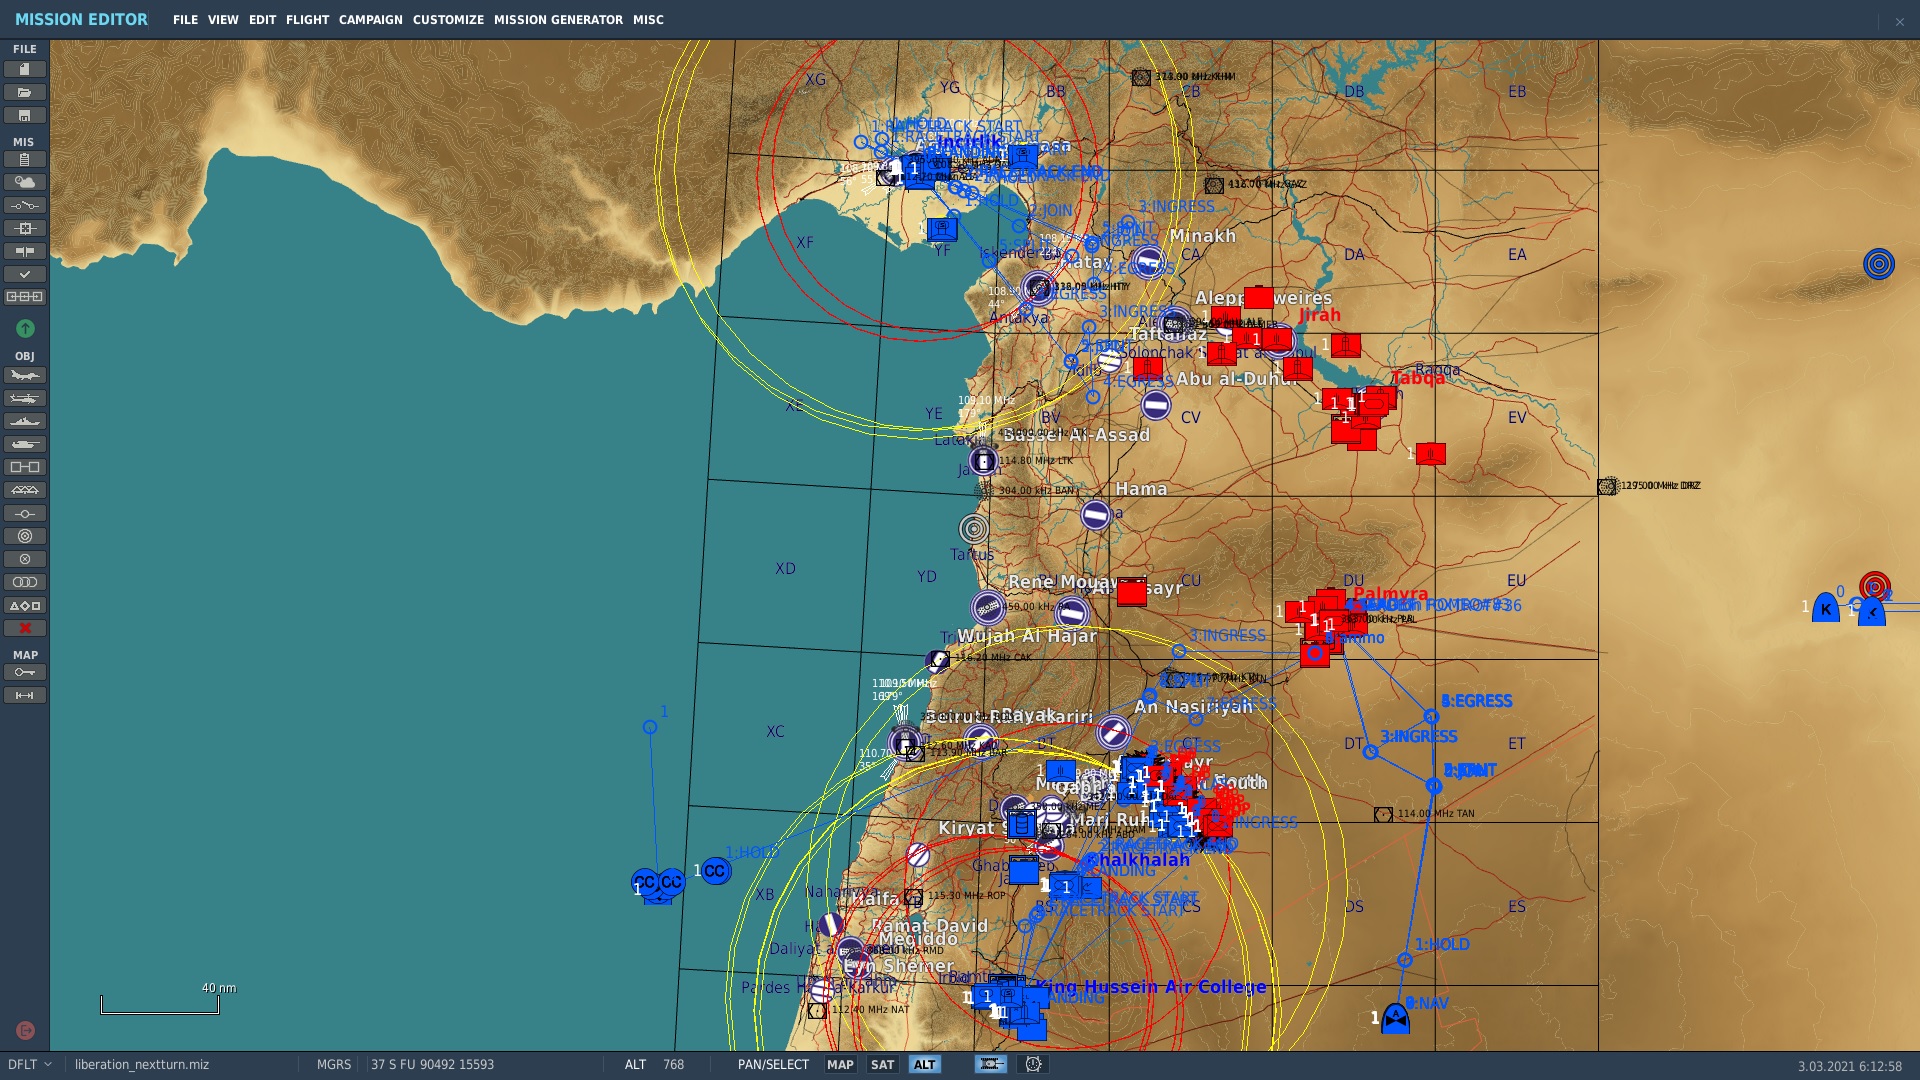Toggle the ALT display mode
Viewport: 1920px width, 1080px height.
click(x=925, y=1065)
